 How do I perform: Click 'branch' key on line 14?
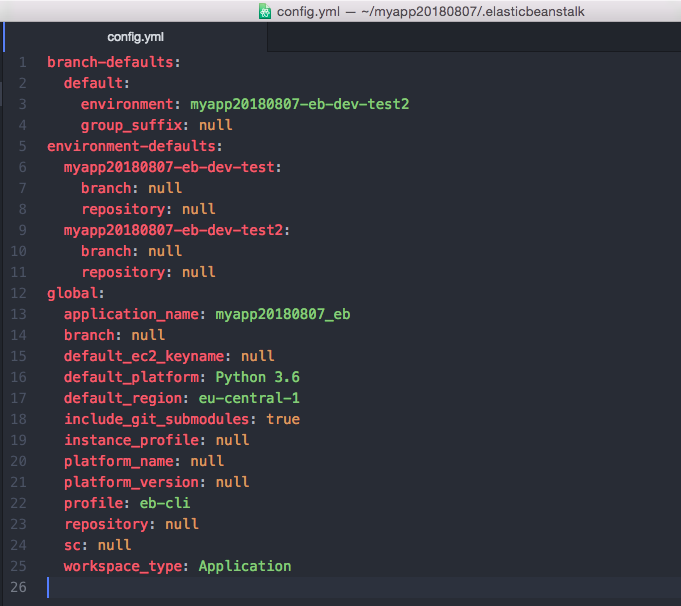(x=89, y=335)
